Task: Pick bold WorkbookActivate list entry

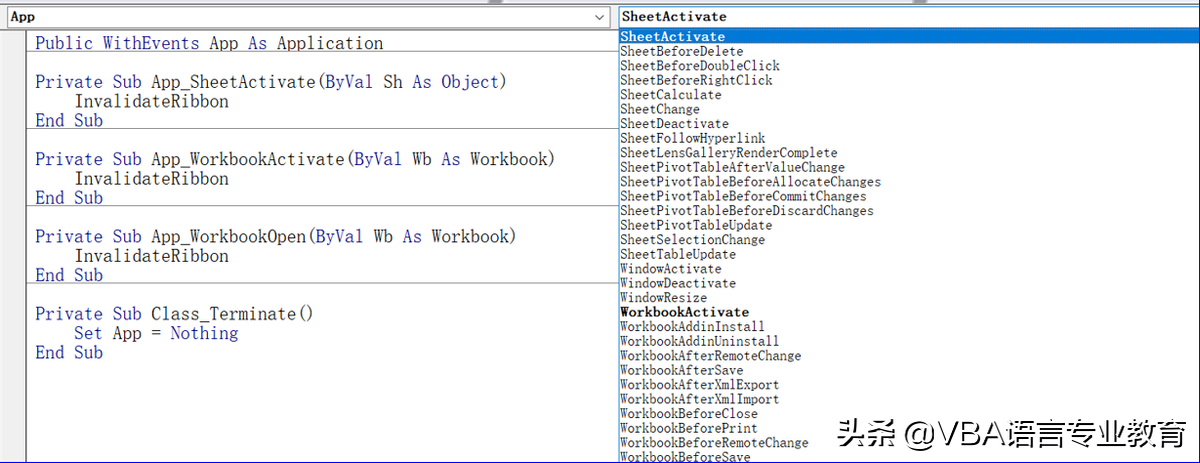Action: tap(684, 312)
